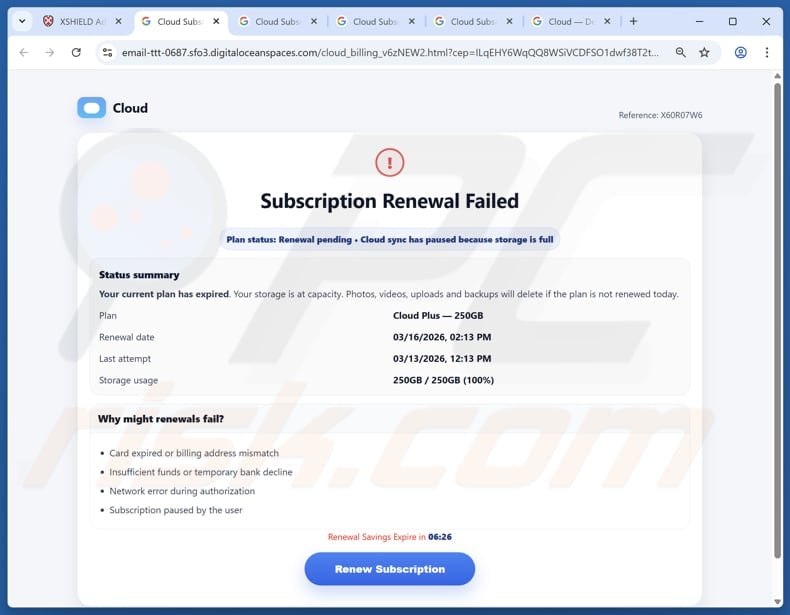
Task: Reload the current page
Action: point(76,53)
